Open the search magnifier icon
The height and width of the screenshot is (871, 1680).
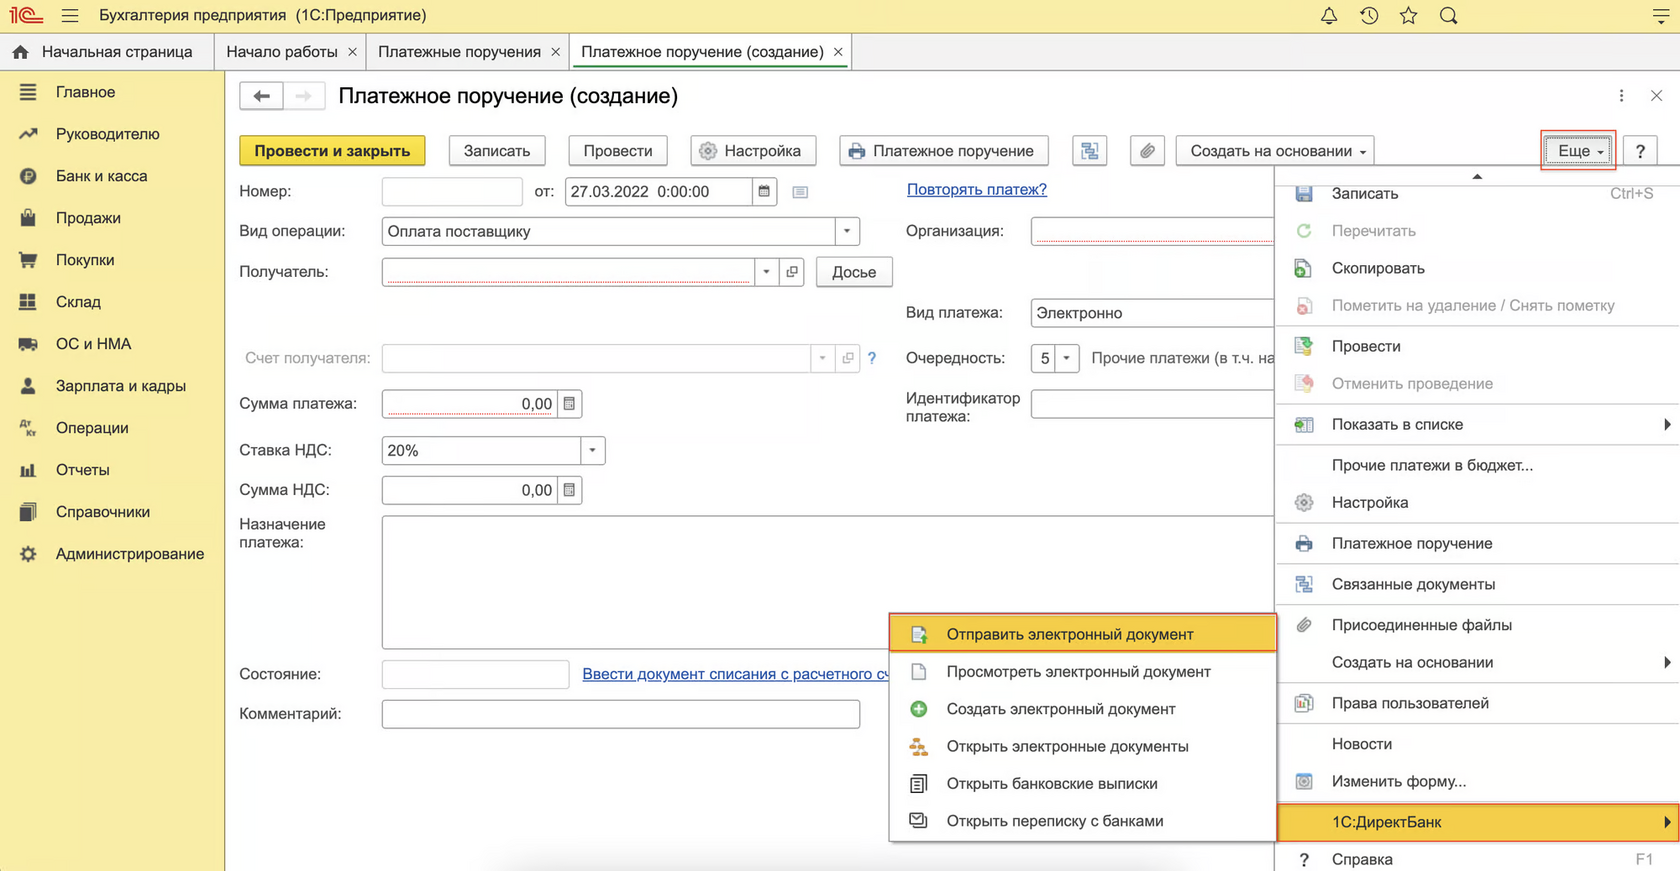[1448, 16]
